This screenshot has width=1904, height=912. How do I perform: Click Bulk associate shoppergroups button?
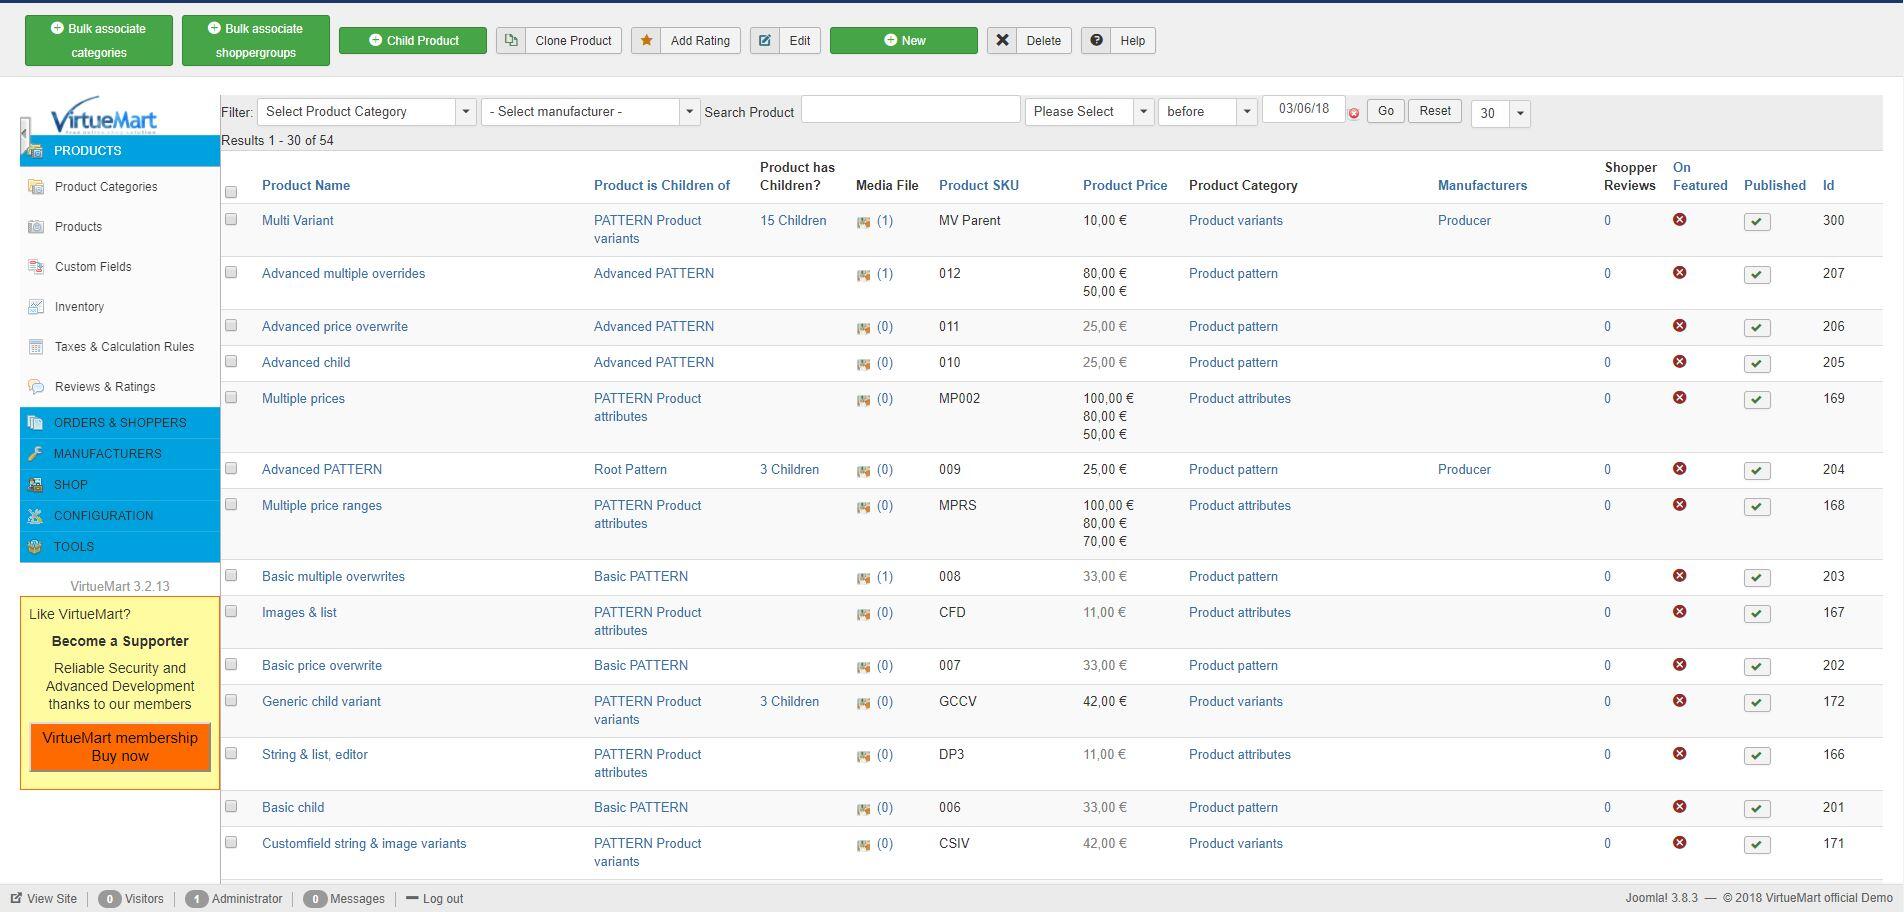256,41
